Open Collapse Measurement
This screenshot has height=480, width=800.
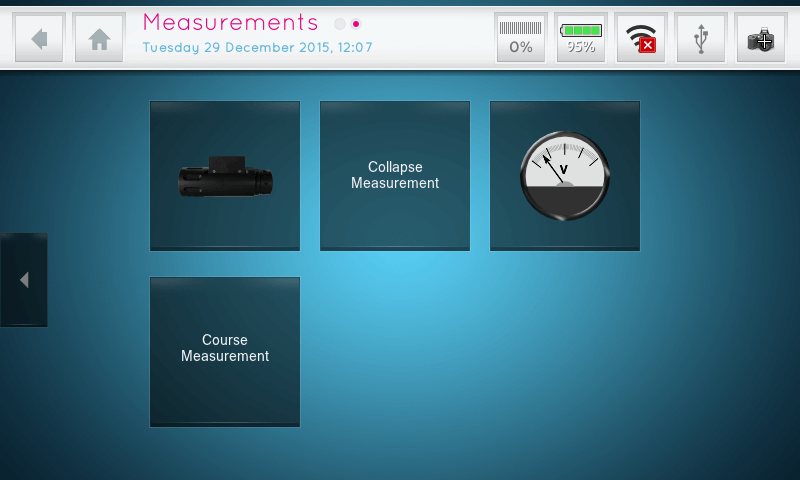pos(395,176)
